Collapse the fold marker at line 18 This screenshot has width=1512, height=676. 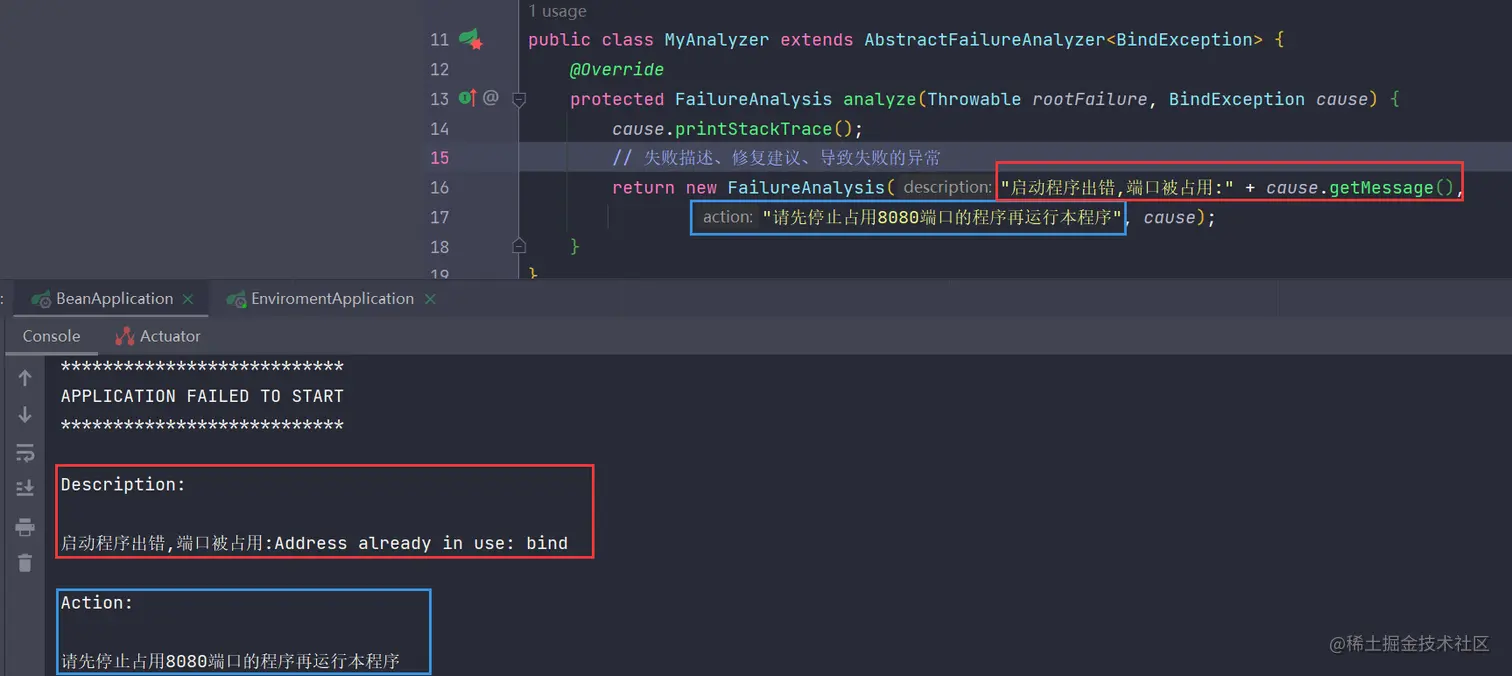click(x=519, y=246)
